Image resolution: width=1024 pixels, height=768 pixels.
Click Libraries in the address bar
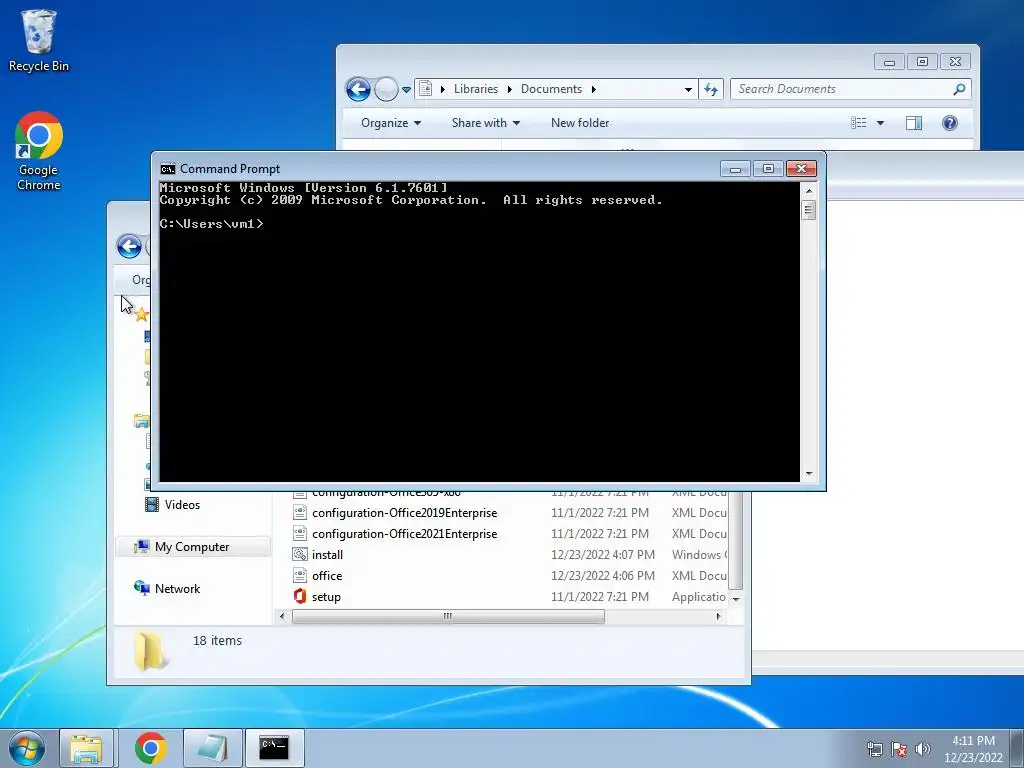[x=475, y=89]
